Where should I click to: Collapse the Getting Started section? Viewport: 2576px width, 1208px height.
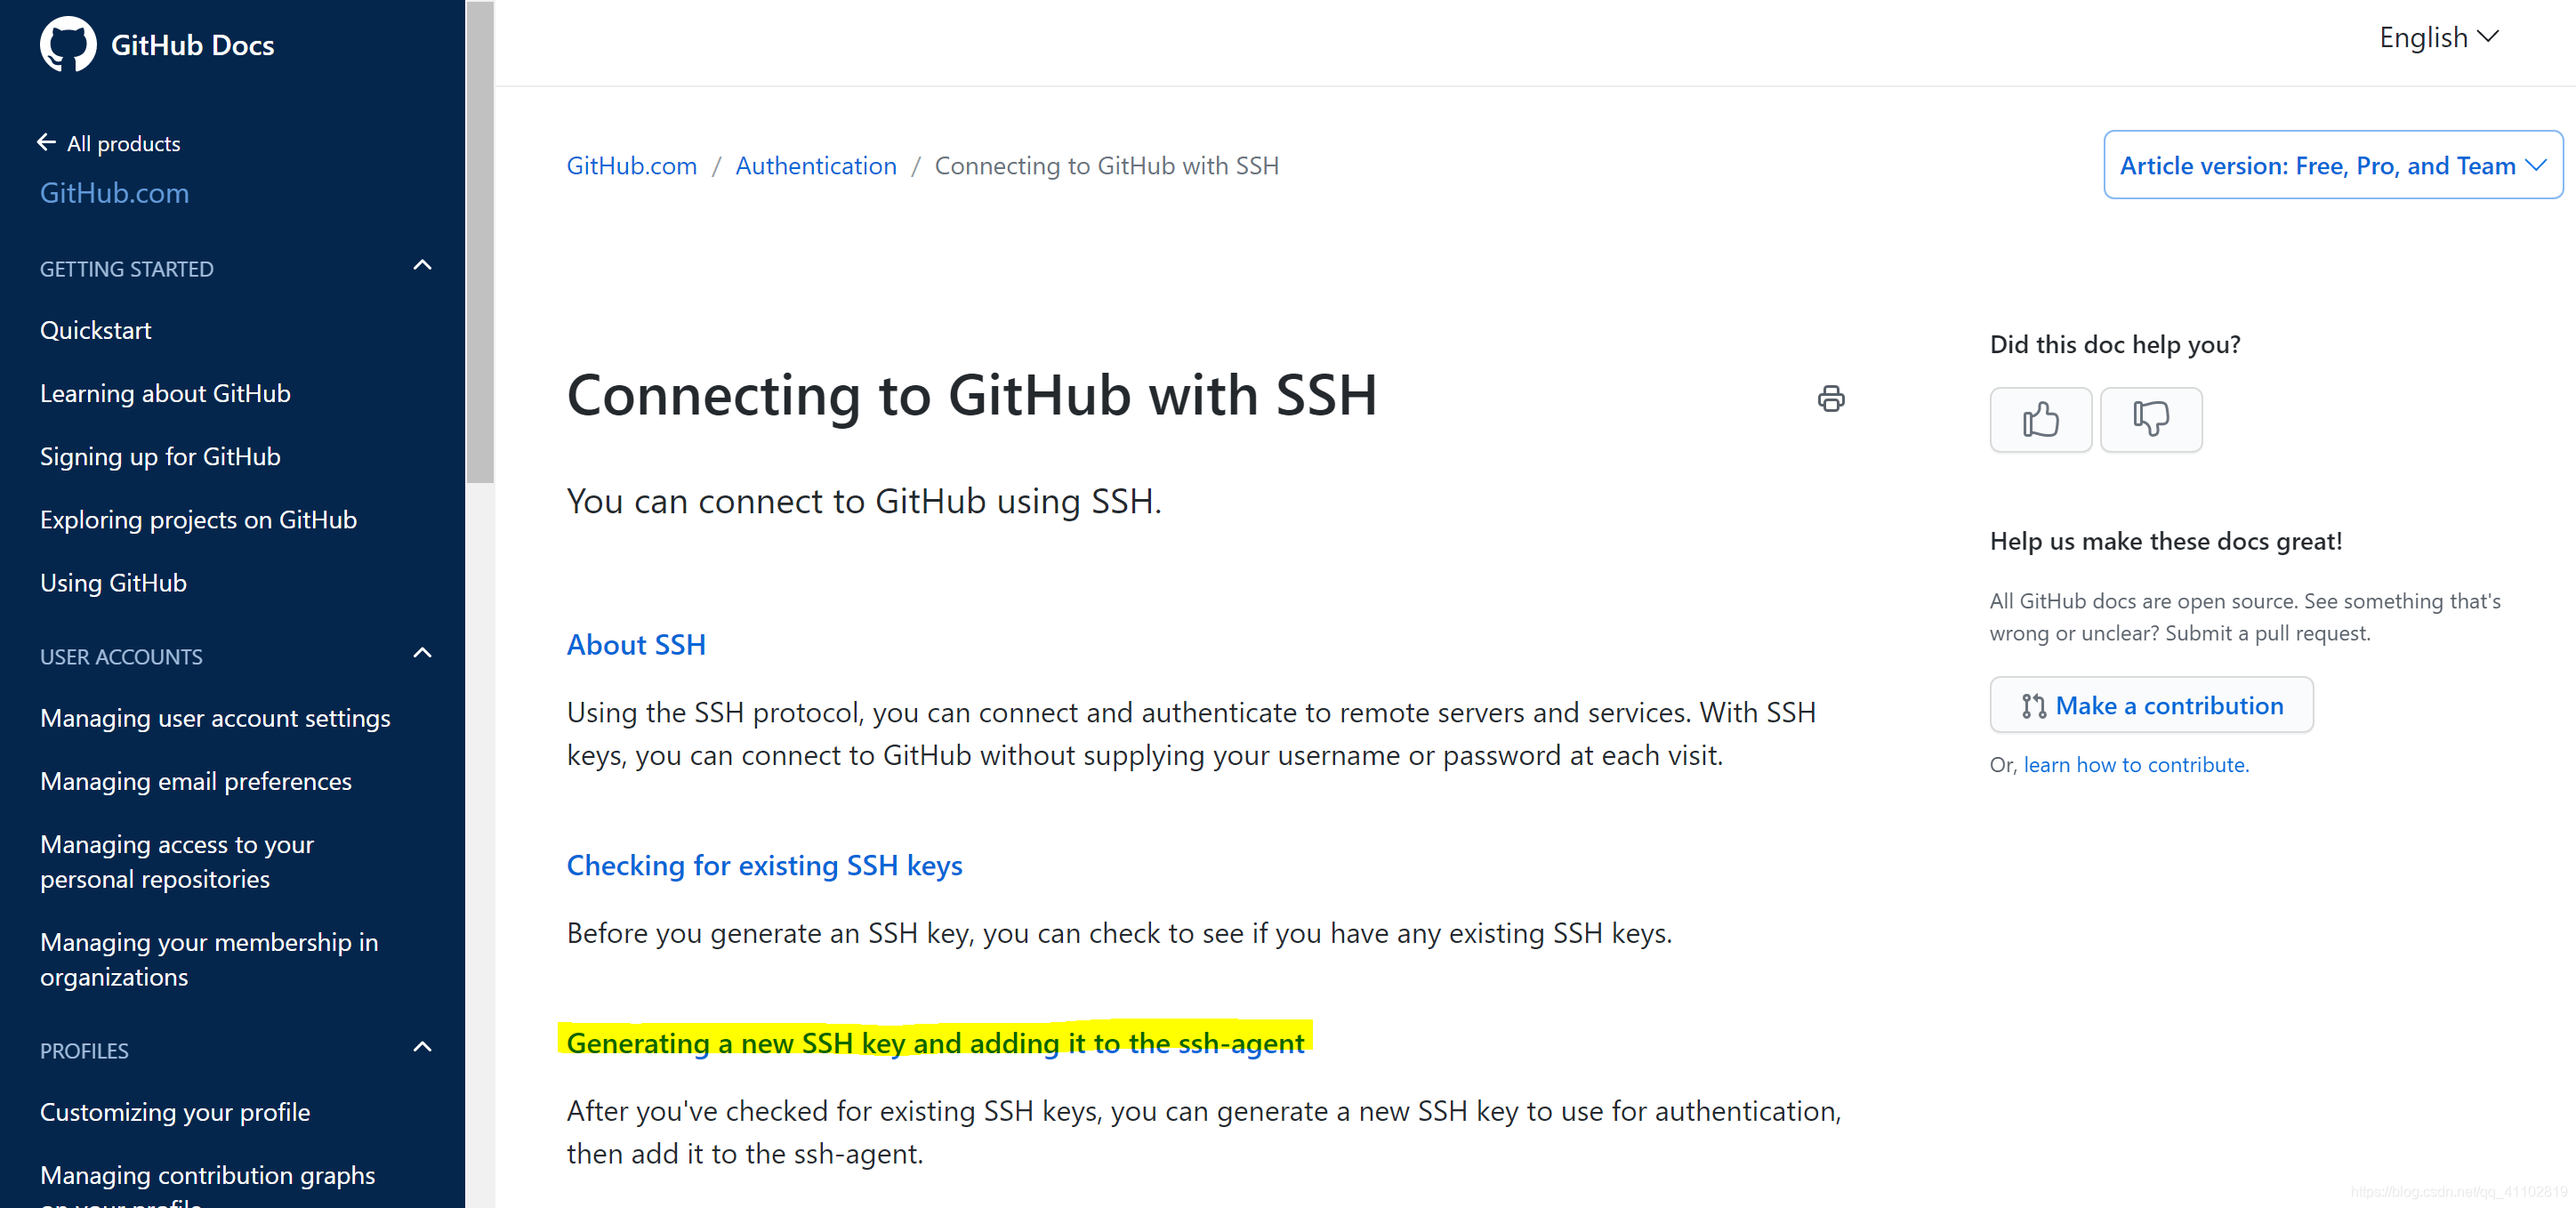click(422, 266)
